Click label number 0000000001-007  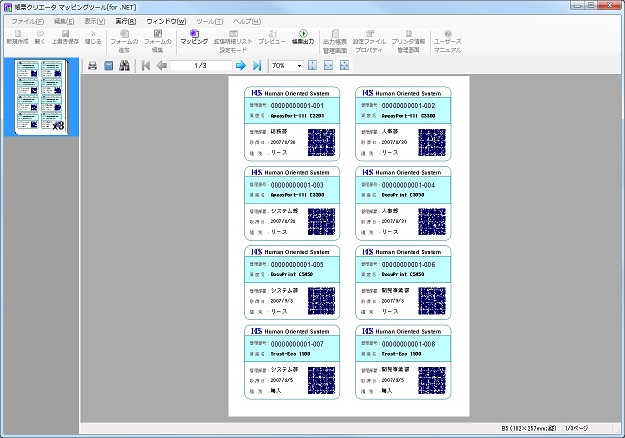(x=297, y=344)
